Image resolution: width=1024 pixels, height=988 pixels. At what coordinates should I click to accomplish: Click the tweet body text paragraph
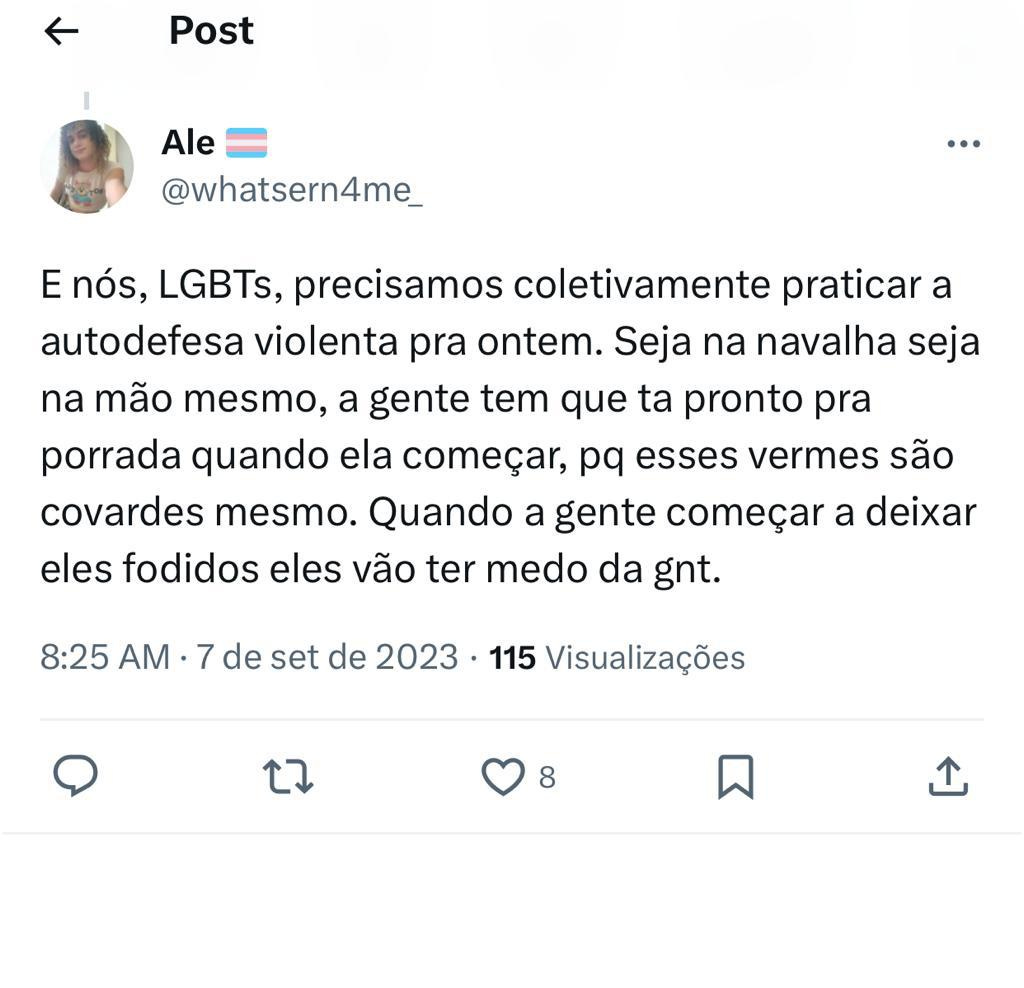point(510,426)
